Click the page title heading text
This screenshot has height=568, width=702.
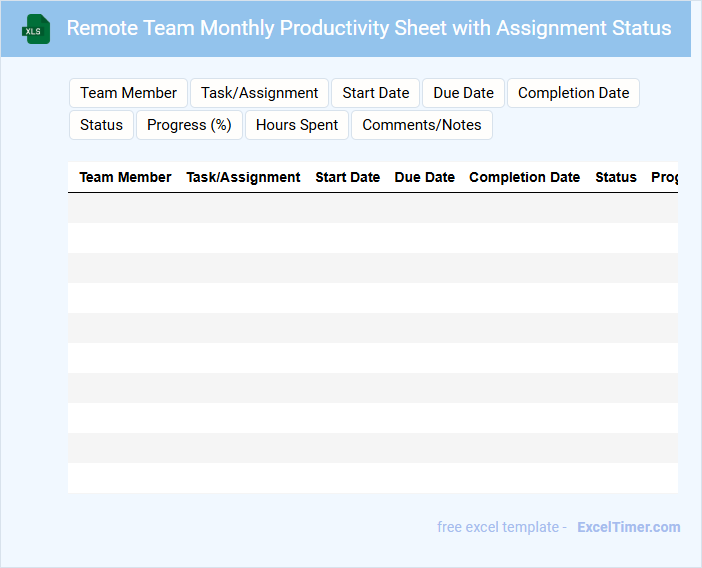tap(369, 28)
